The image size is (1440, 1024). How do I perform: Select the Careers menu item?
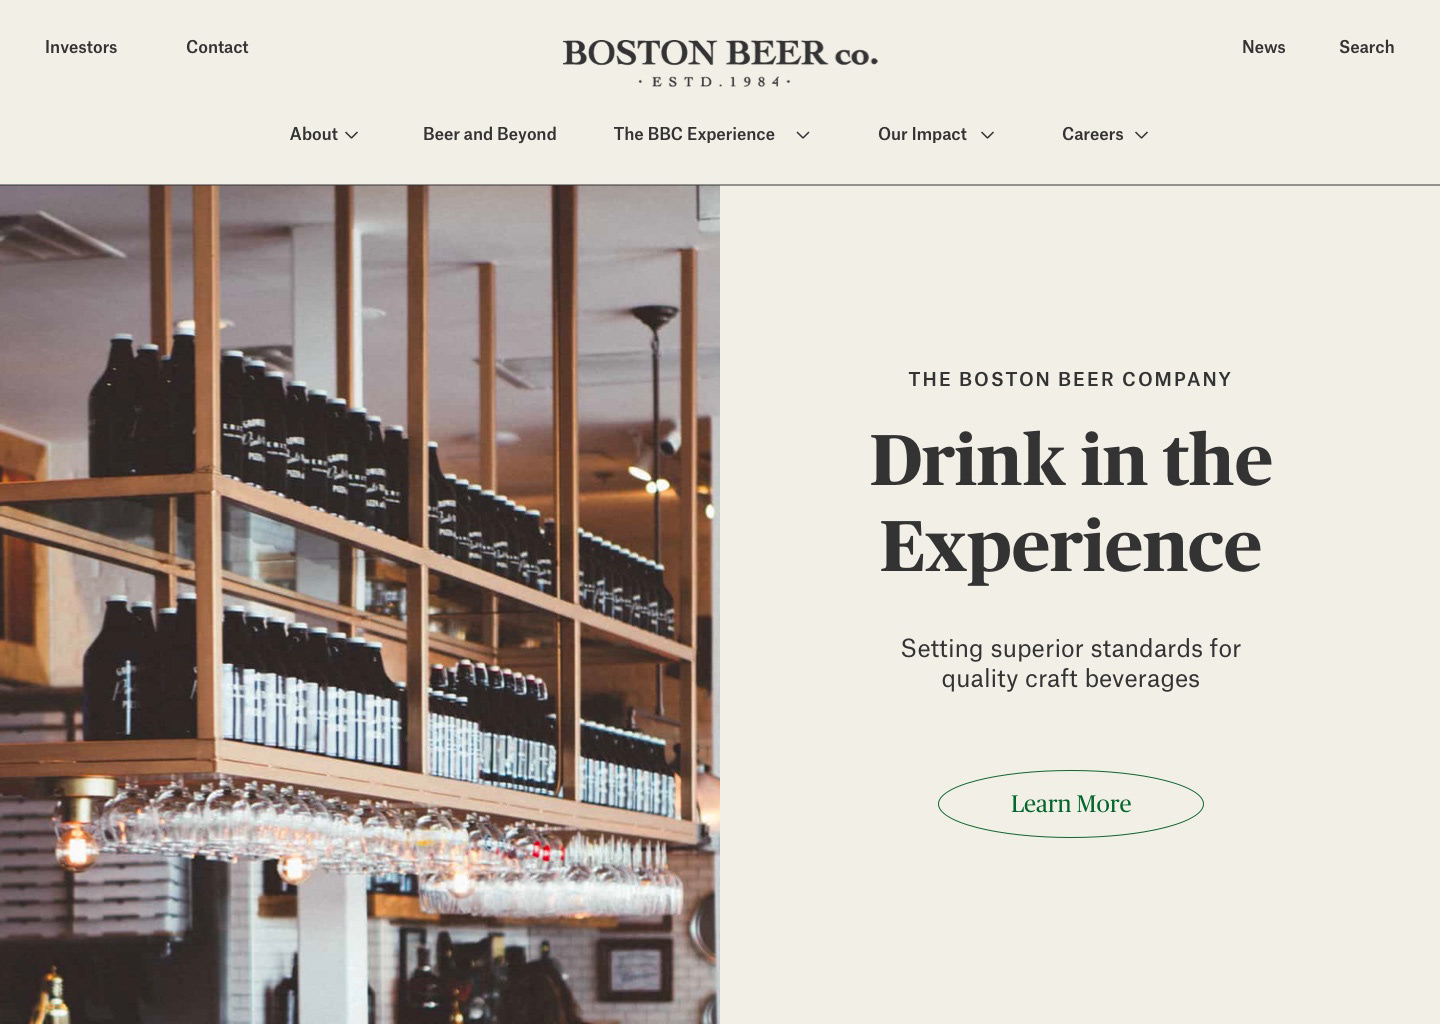(x=1092, y=134)
